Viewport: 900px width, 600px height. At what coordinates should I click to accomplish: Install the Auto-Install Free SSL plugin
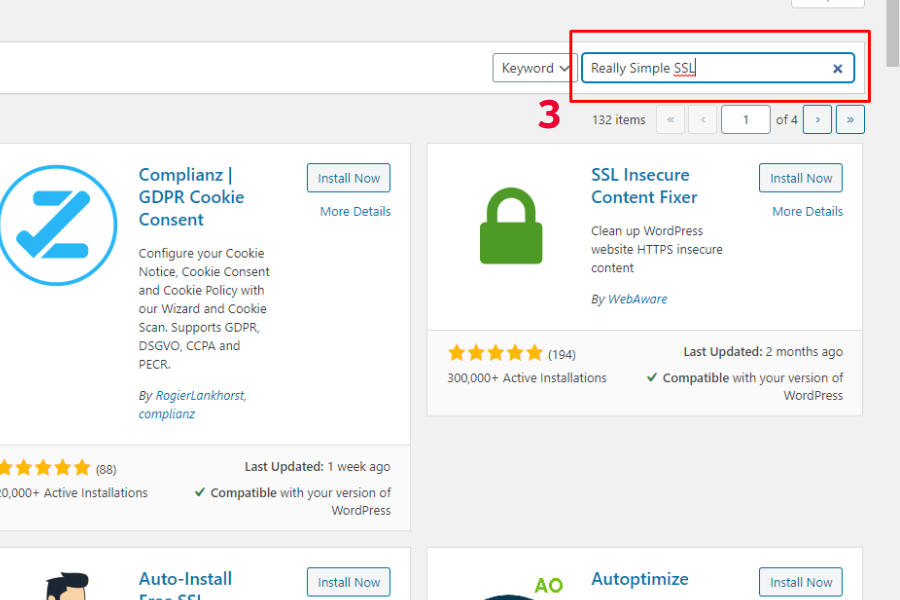[x=348, y=582]
